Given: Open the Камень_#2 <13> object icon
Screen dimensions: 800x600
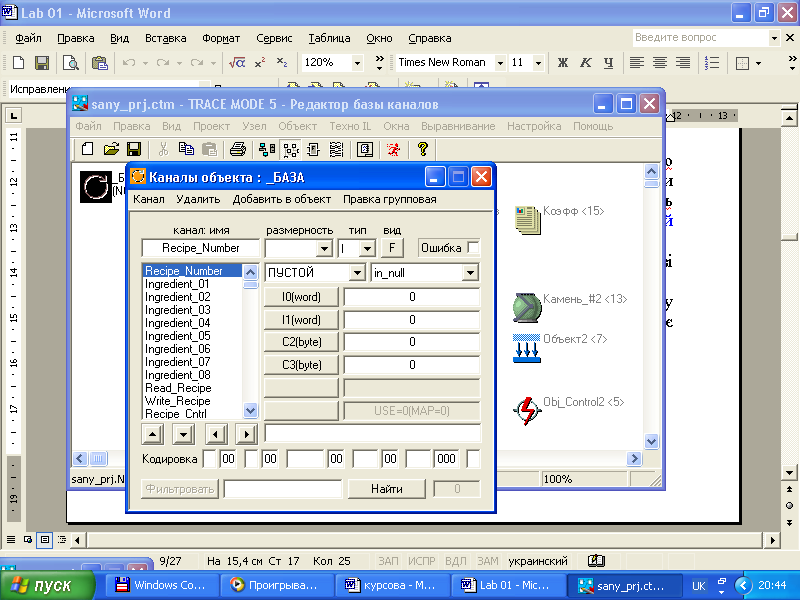Looking at the screenshot, I should pyautogui.click(x=526, y=307).
